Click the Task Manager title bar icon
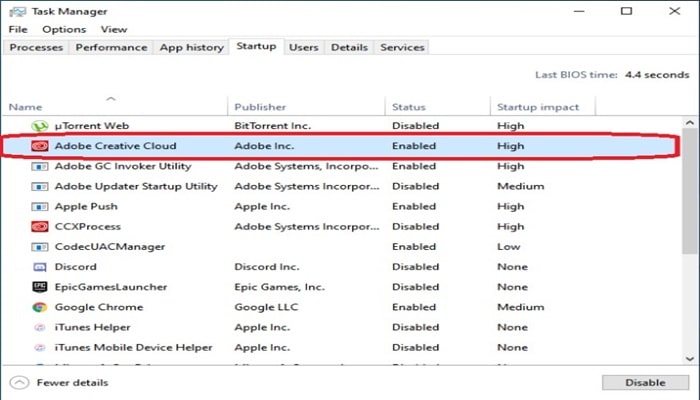Viewport: 700px width, 400px height. point(17,12)
